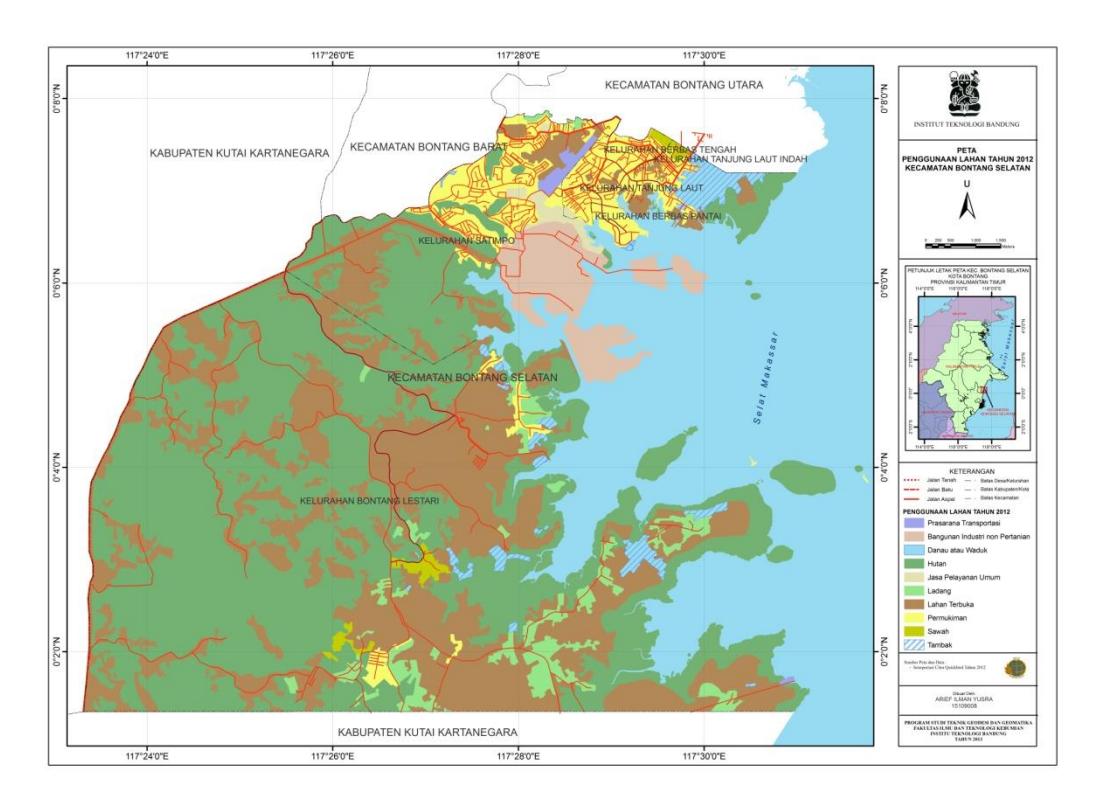
Task: Click the Jalan Batu dashed line symbol
Action: click(912, 490)
